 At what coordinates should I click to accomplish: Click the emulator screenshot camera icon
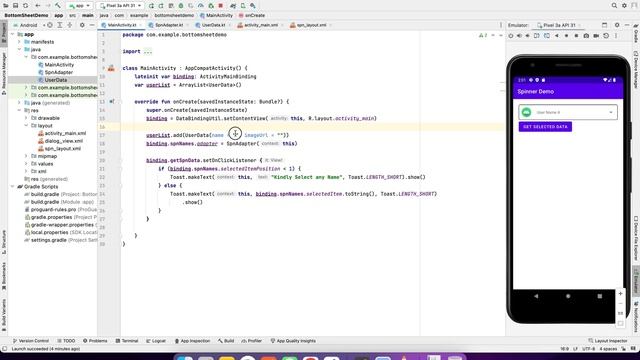[586, 36]
